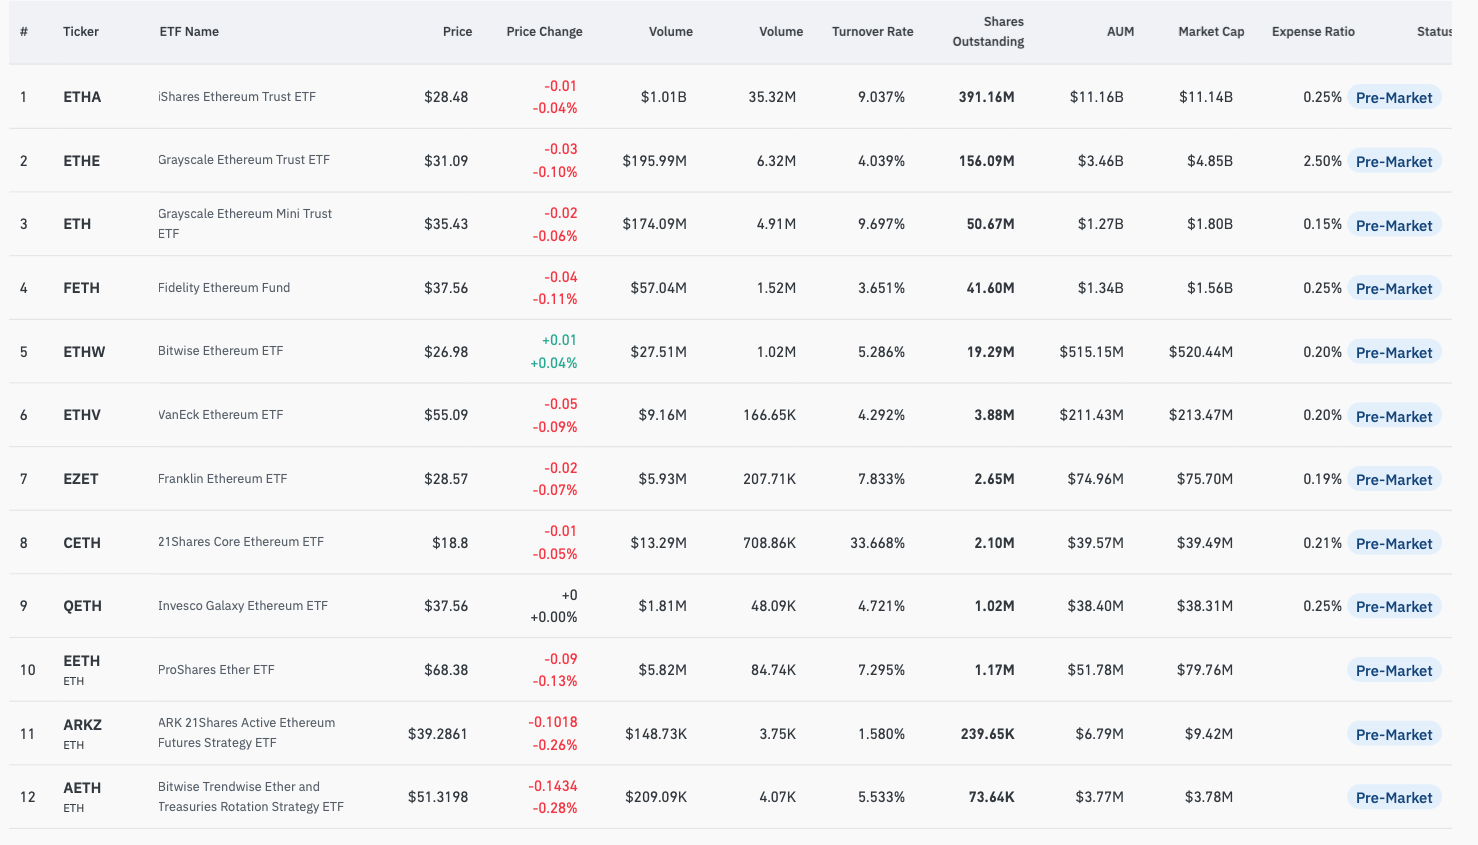Sort by the ETF Name column header

click(x=189, y=32)
